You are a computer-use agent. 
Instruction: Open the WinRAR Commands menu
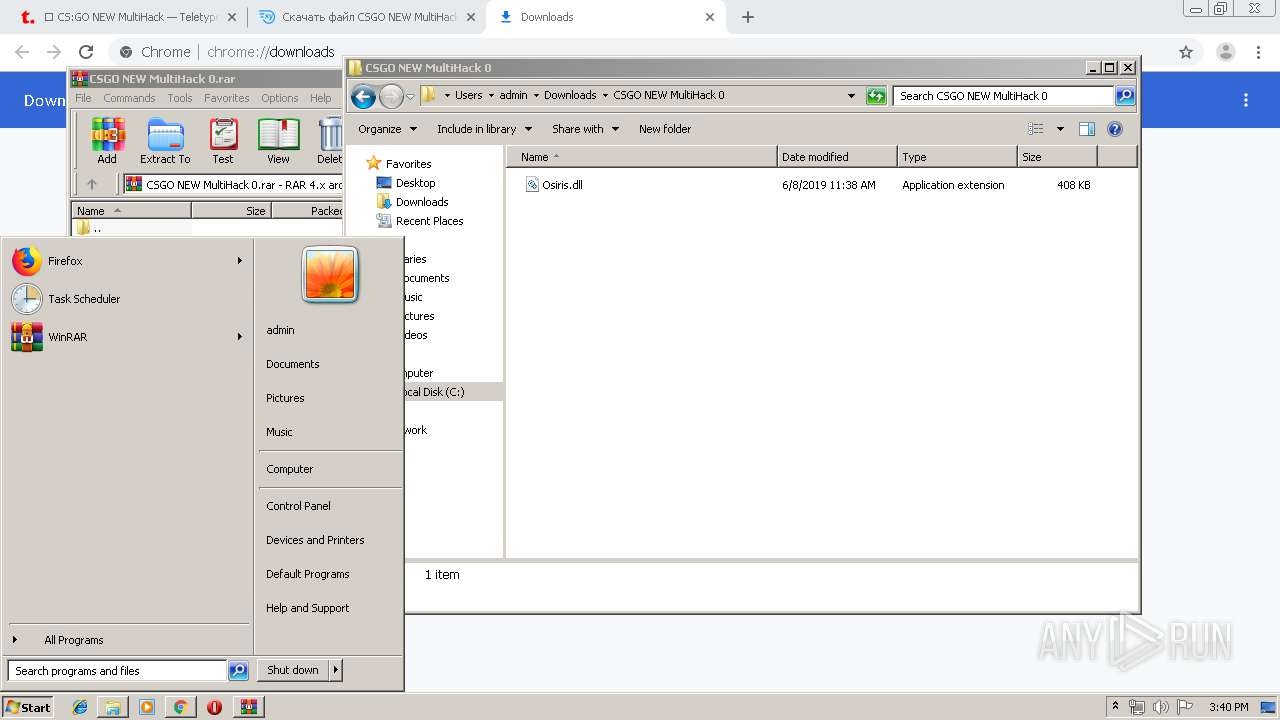129,98
